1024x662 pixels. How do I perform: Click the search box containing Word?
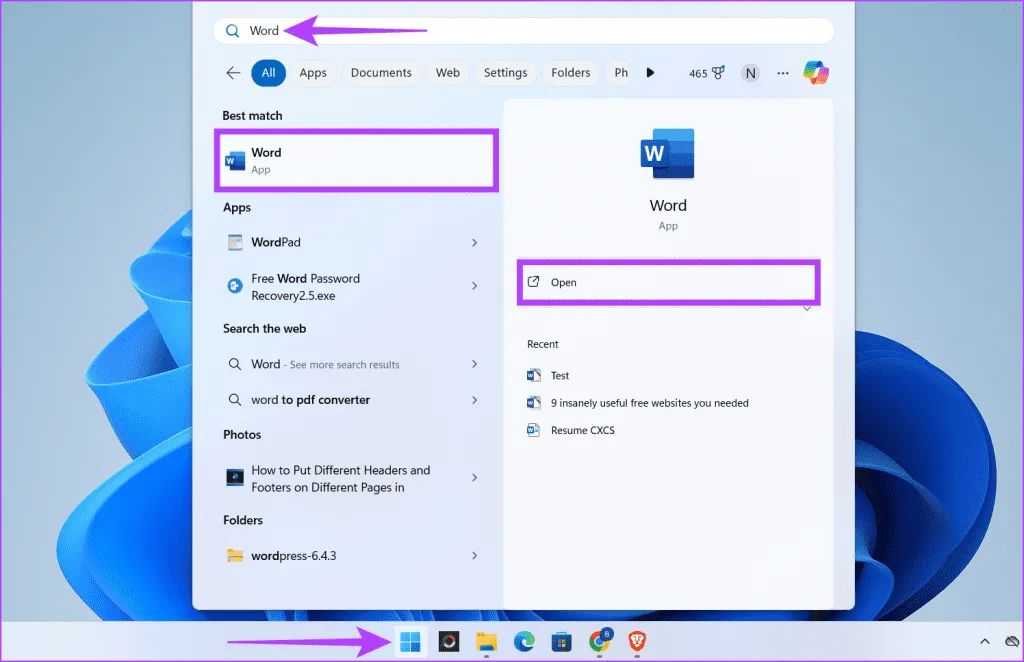pyautogui.click(x=522, y=31)
